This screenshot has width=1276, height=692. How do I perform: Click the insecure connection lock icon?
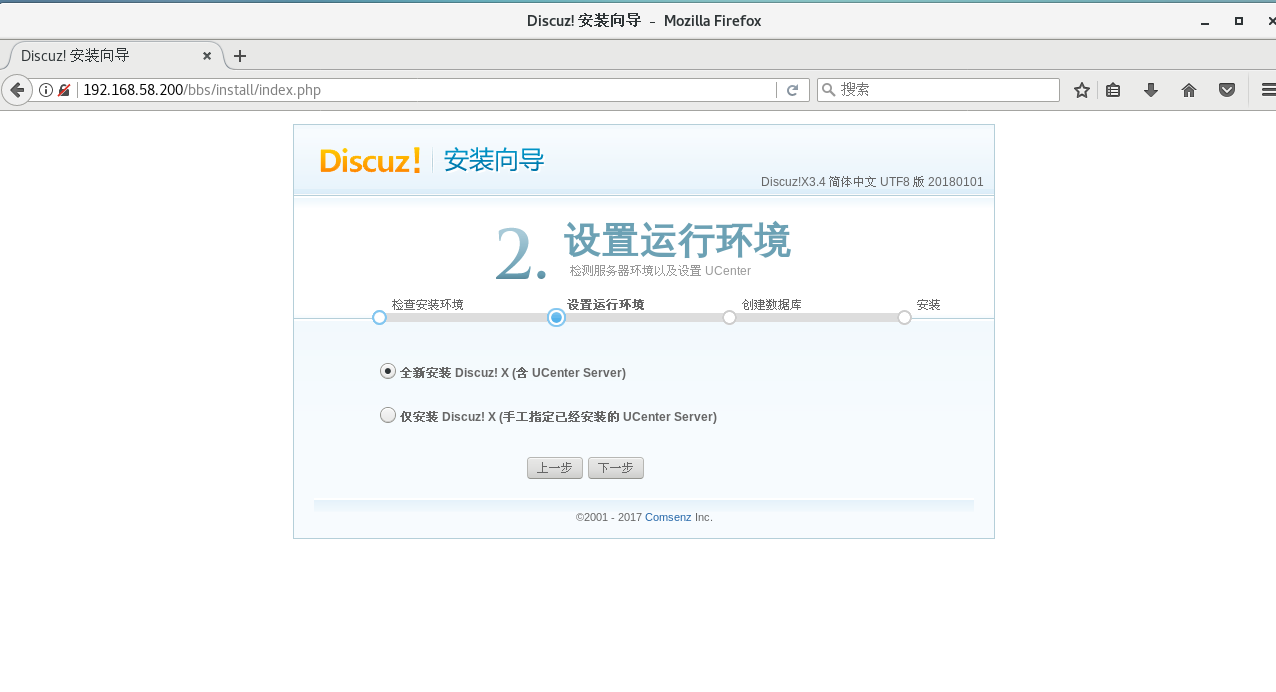tap(64, 90)
